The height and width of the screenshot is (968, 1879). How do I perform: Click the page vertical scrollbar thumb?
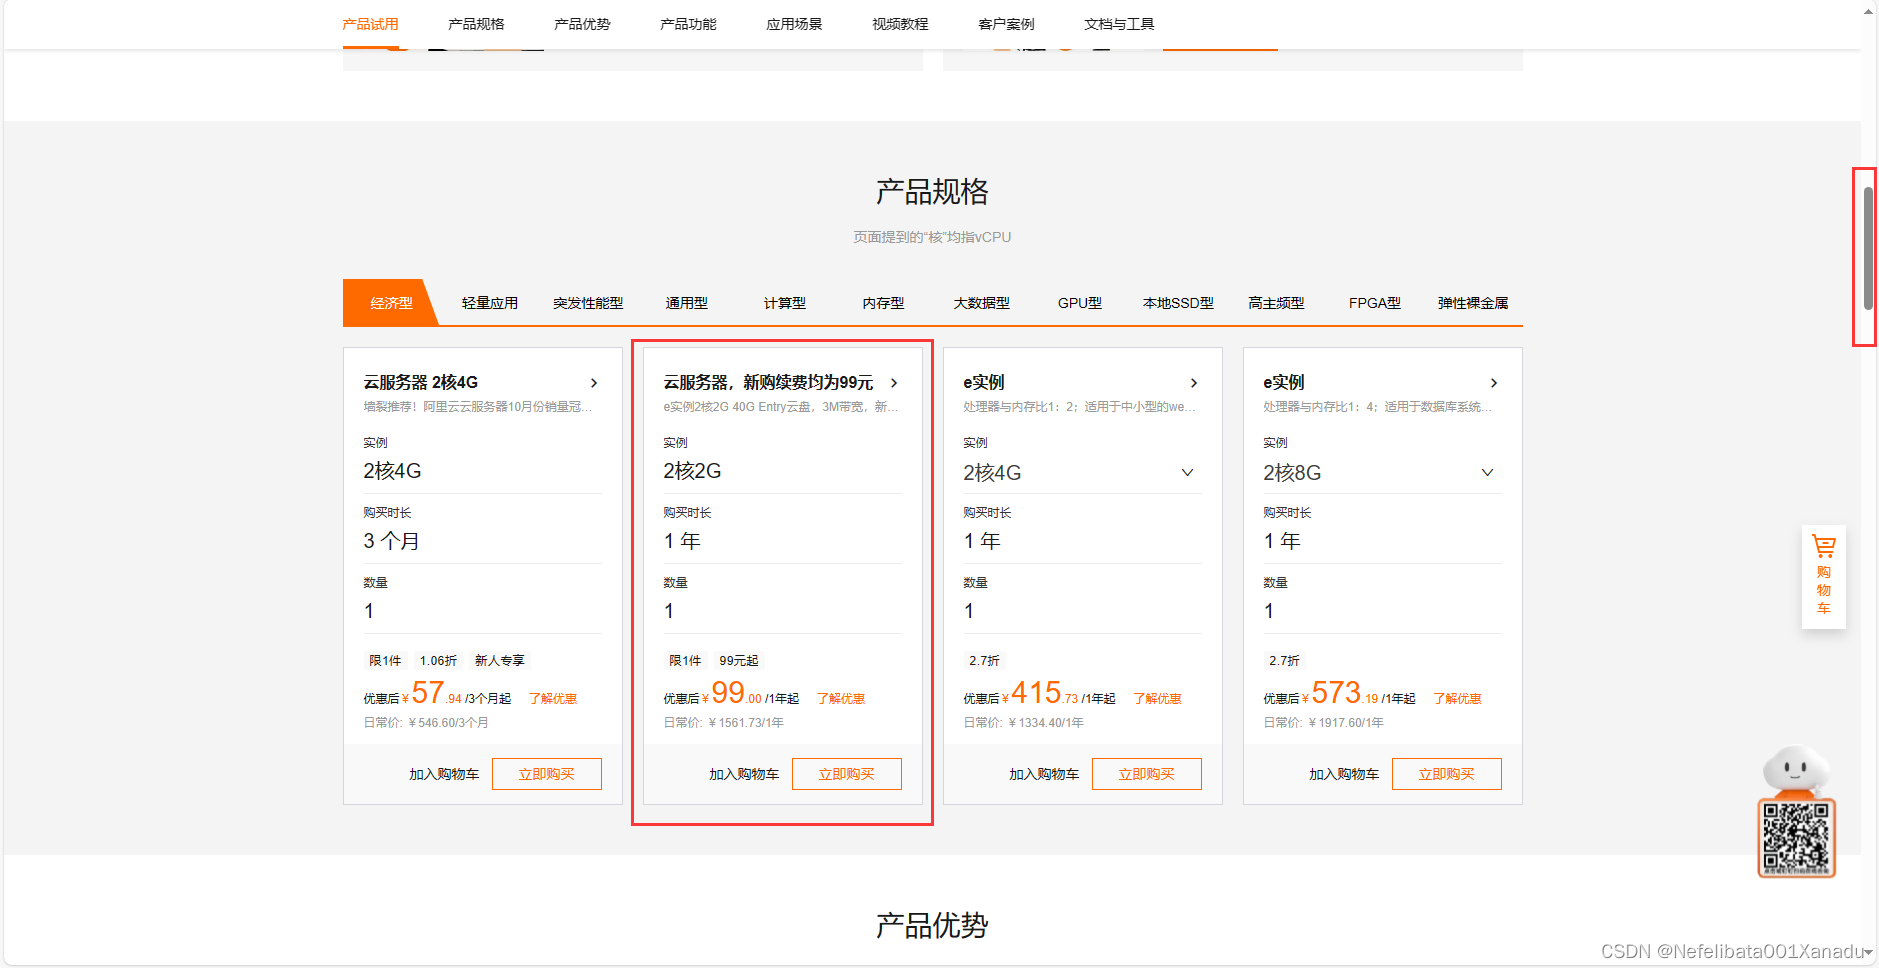coord(1868,247)
